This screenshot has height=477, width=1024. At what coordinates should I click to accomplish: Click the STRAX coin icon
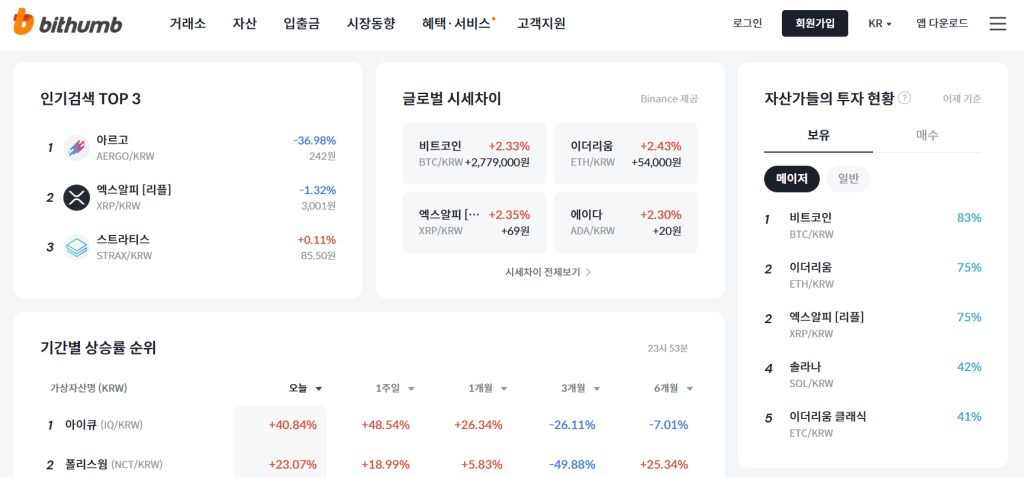[x=77, y=247]
